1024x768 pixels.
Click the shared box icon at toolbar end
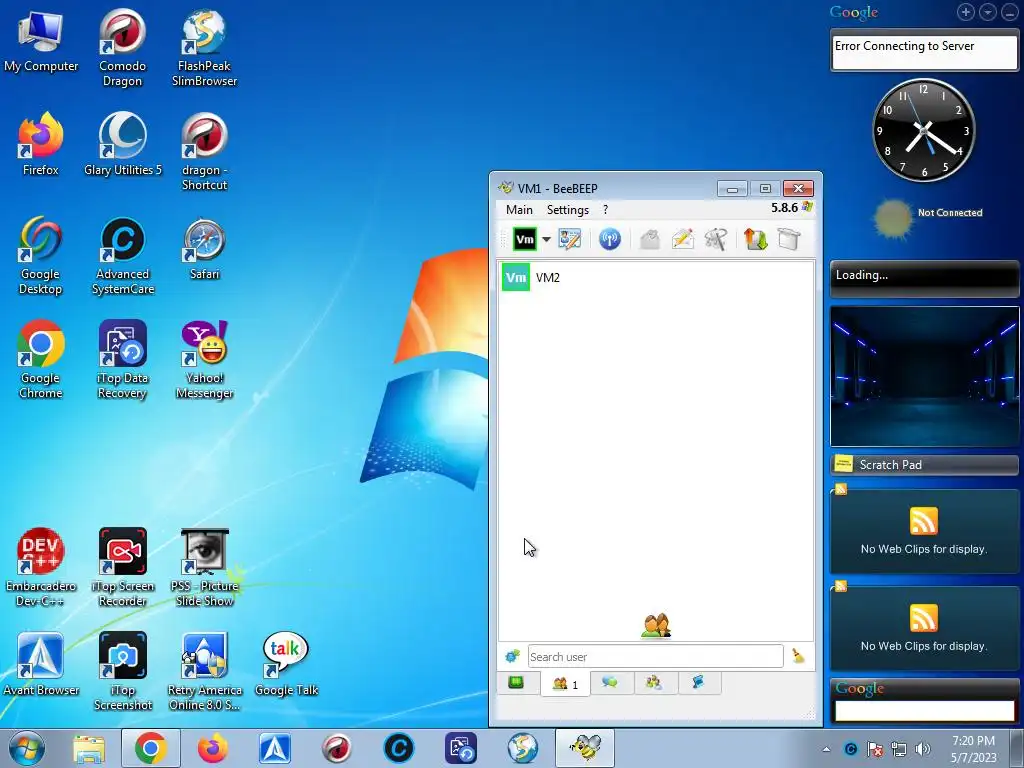tap(789, 239)
